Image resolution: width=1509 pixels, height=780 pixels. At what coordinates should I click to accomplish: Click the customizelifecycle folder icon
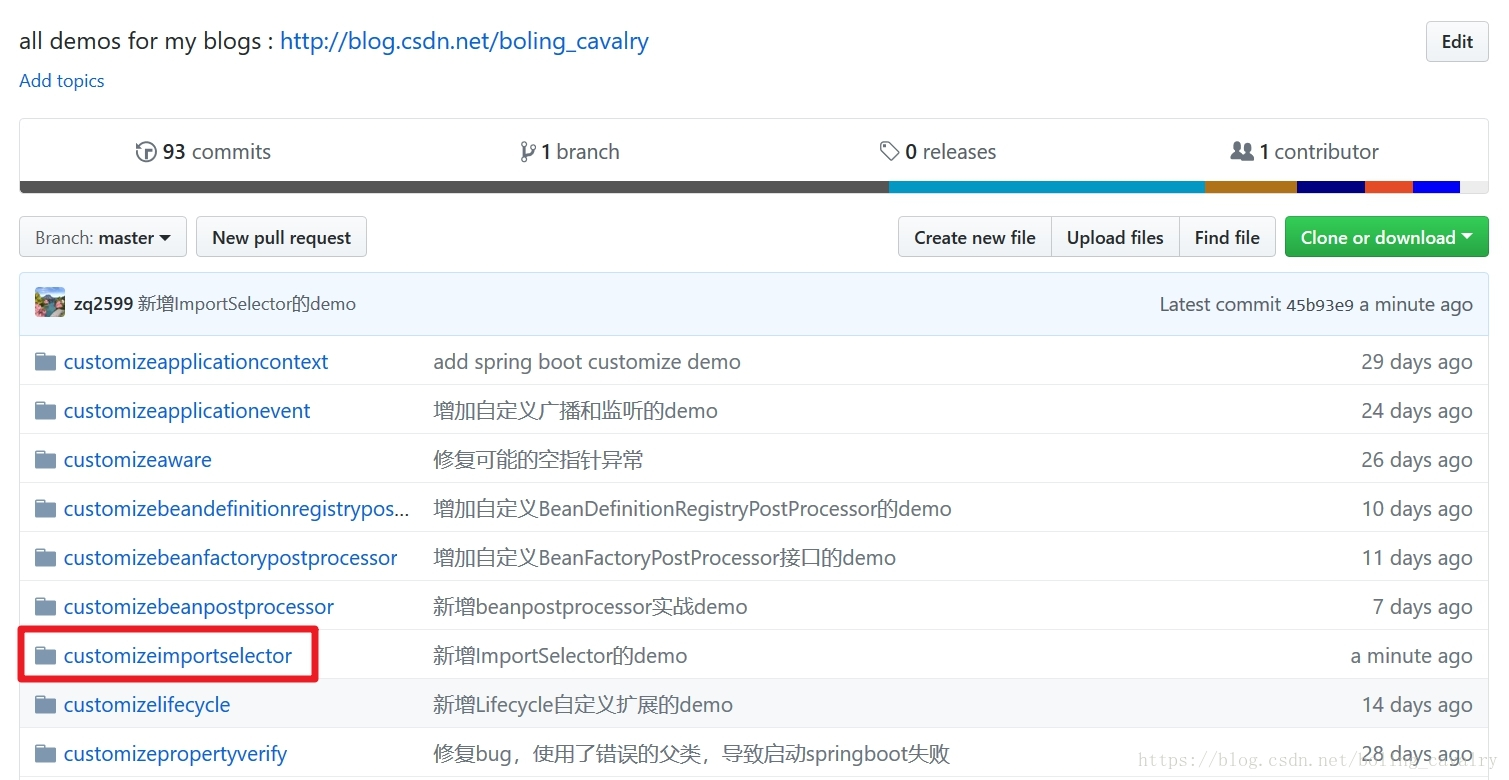coord(45,705)
